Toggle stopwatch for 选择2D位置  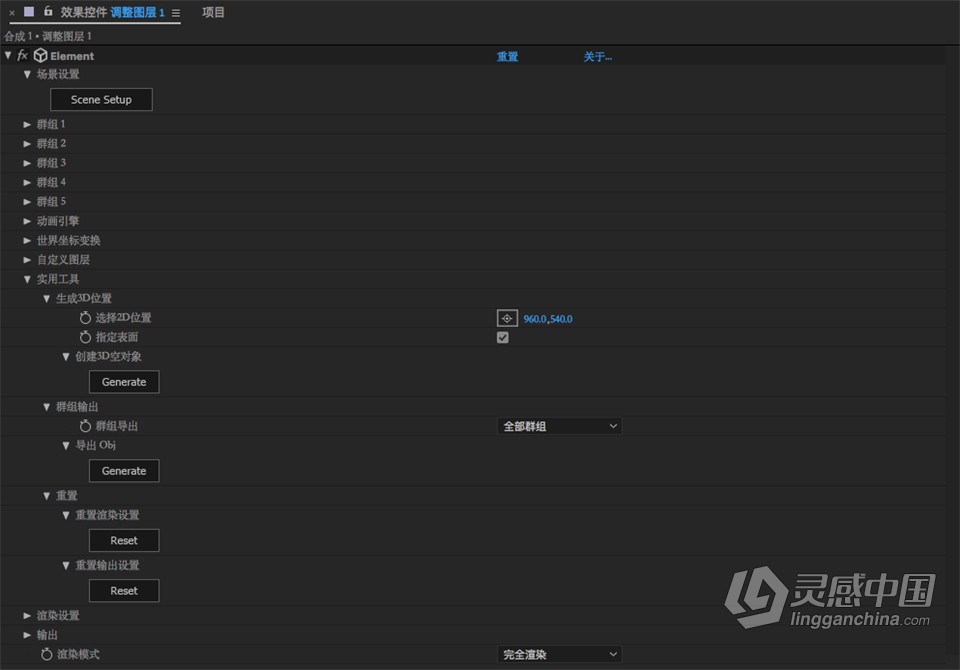tap(85, 318)
